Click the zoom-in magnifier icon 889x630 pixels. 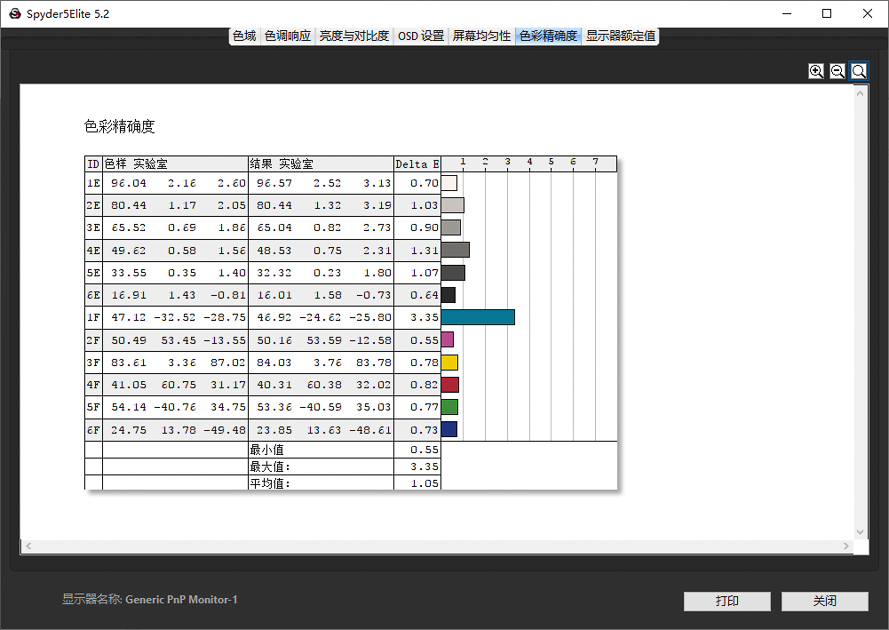pyautogui.click(x=817, y=71)
